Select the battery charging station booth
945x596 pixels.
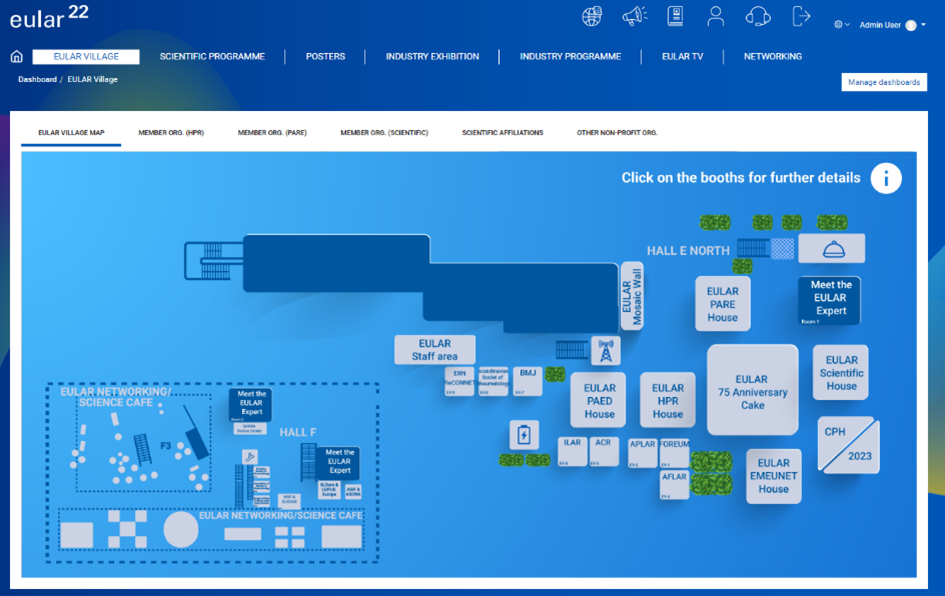point(524,435)
